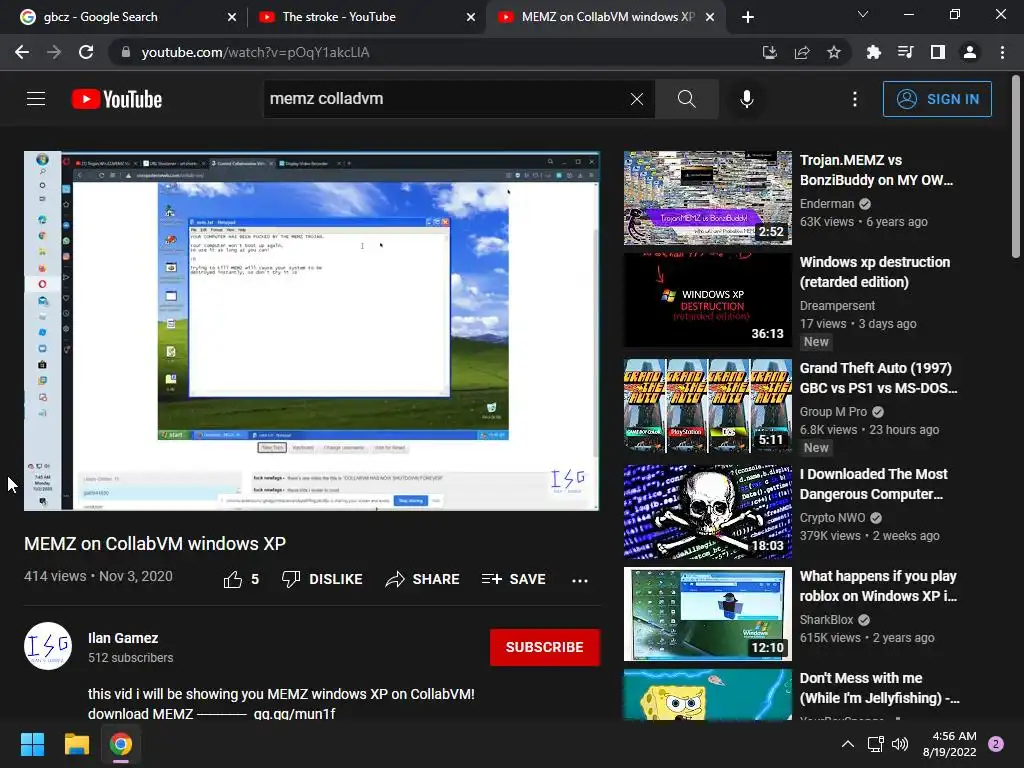Click the address bar URL

[x=255, y=52]
